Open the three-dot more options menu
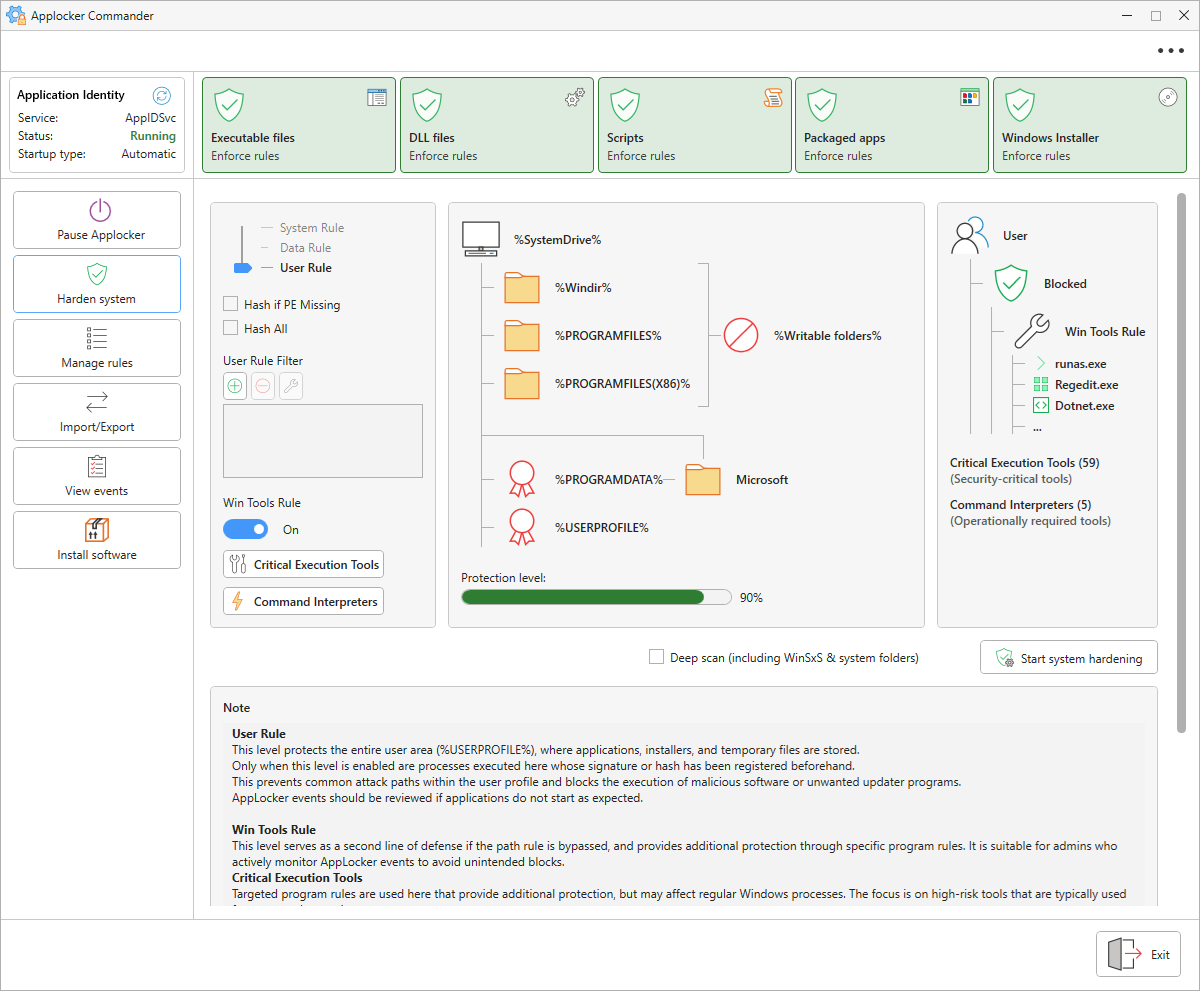The width and height of the screenshot is (1200, 991). coord(1170,51)
